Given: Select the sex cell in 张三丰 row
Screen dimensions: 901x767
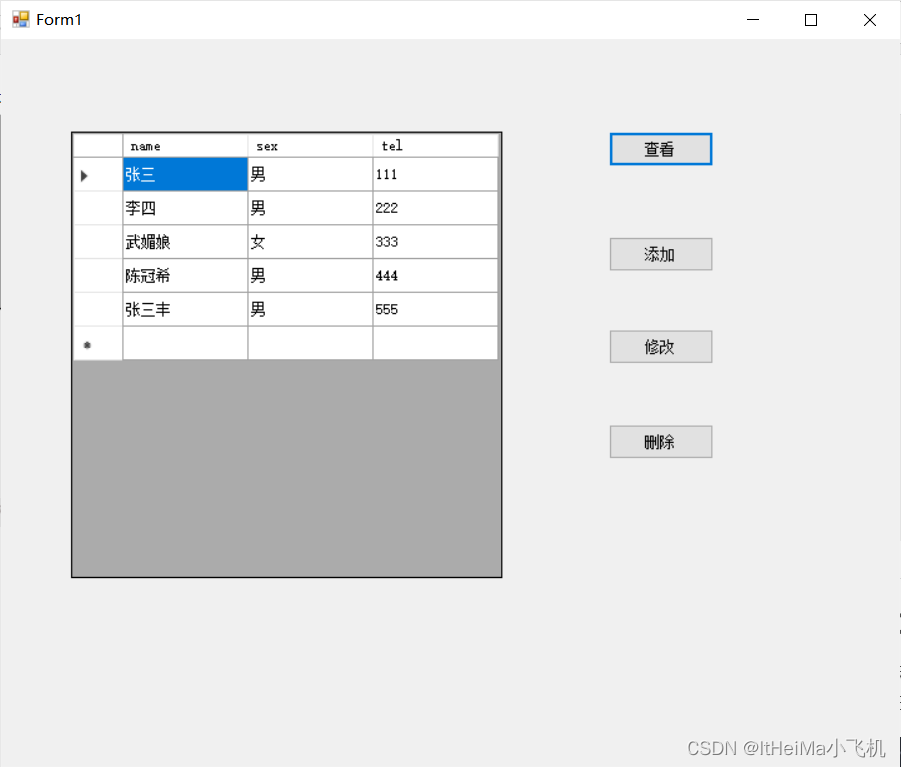Looking at the screenshot, I should [x=310, y=310].
